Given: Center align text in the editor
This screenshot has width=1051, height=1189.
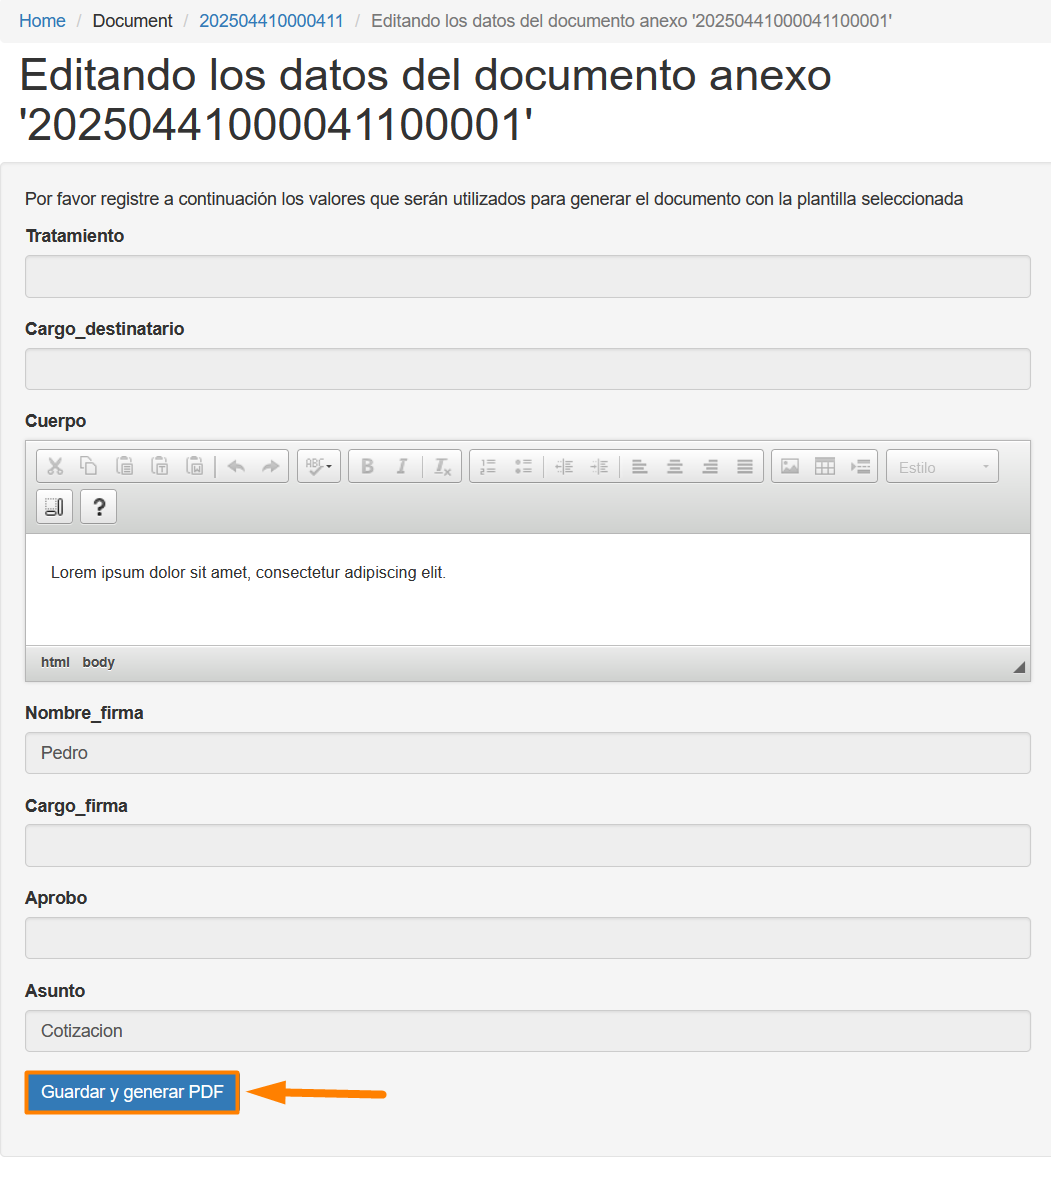Looking at the screenshot, I should pyautogui.click(x=674, y=466).
